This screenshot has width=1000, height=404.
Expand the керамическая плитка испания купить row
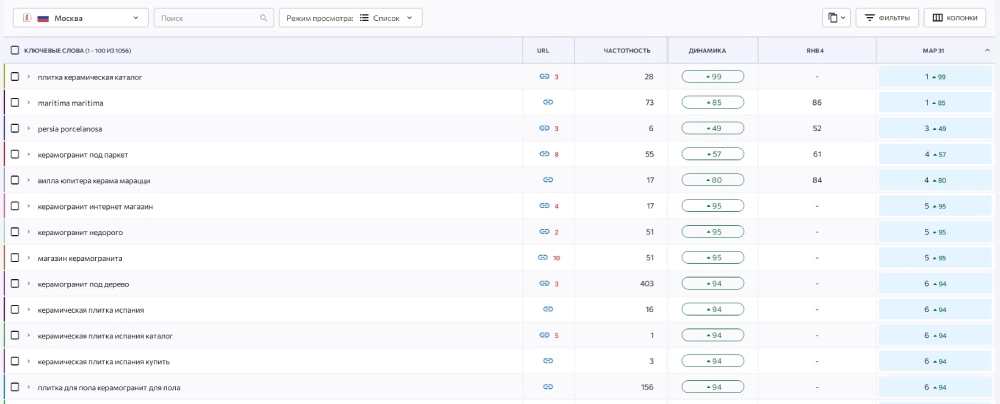pyautogui.click(x=29, y=361)
